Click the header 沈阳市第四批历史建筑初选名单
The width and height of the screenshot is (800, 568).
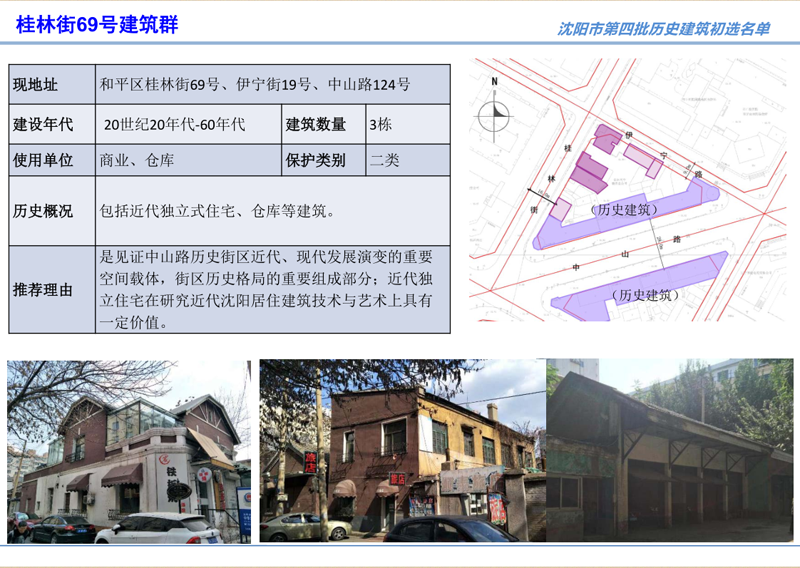(x=663, y=29)
